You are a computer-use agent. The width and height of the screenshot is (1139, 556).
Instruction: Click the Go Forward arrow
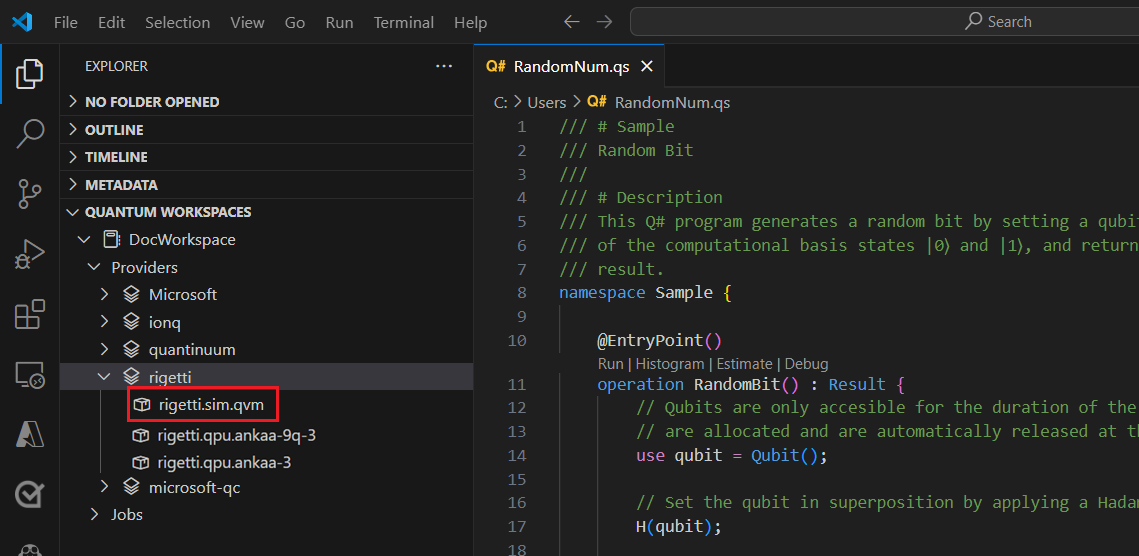tap(604, 22)
